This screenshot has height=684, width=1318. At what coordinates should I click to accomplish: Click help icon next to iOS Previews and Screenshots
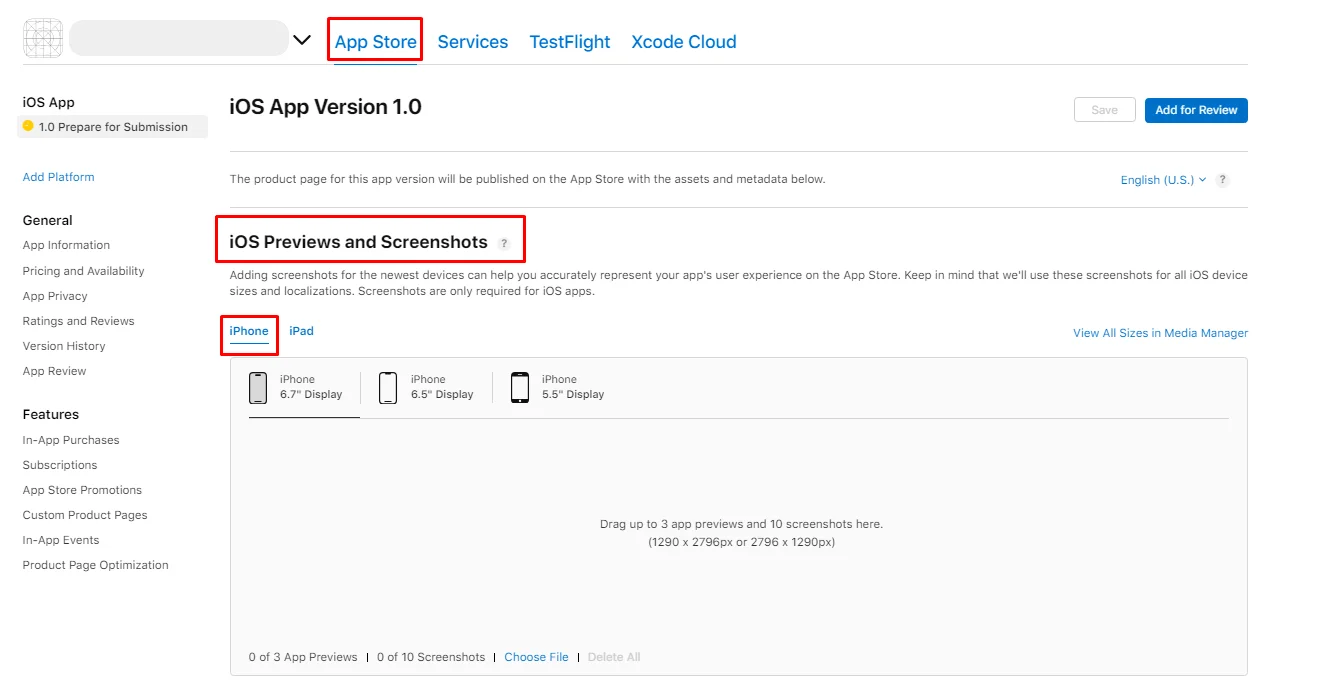click(504, 243)
